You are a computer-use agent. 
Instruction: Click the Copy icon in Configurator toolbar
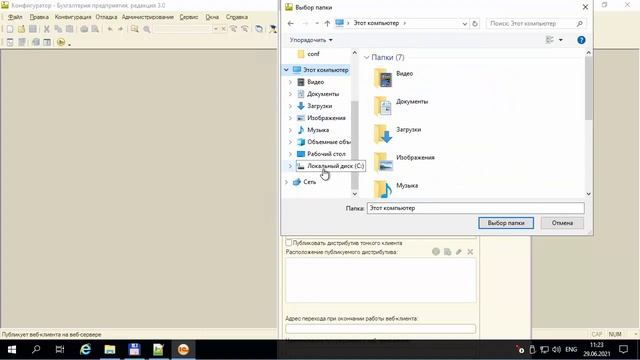tap(58, 29)
